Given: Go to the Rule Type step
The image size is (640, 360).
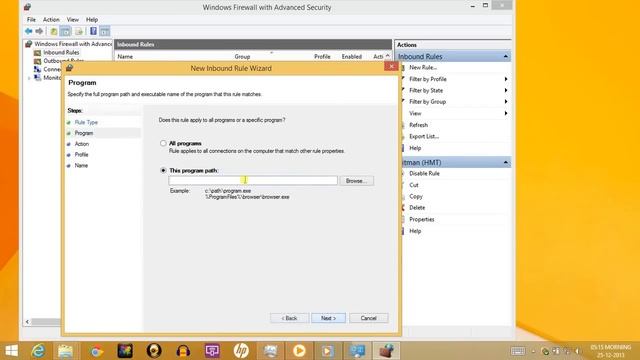Looking at the screenshot, I should 86,122.
